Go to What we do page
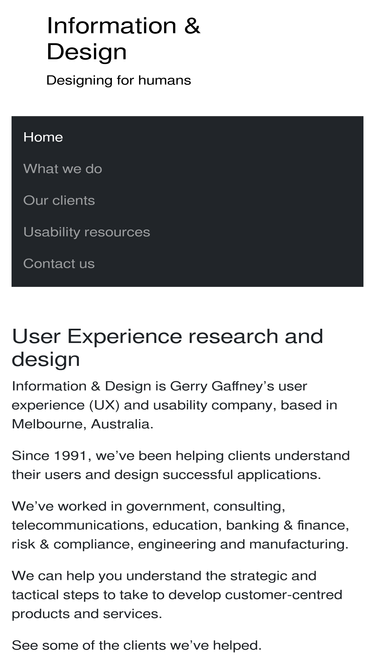 coord(62,169)
